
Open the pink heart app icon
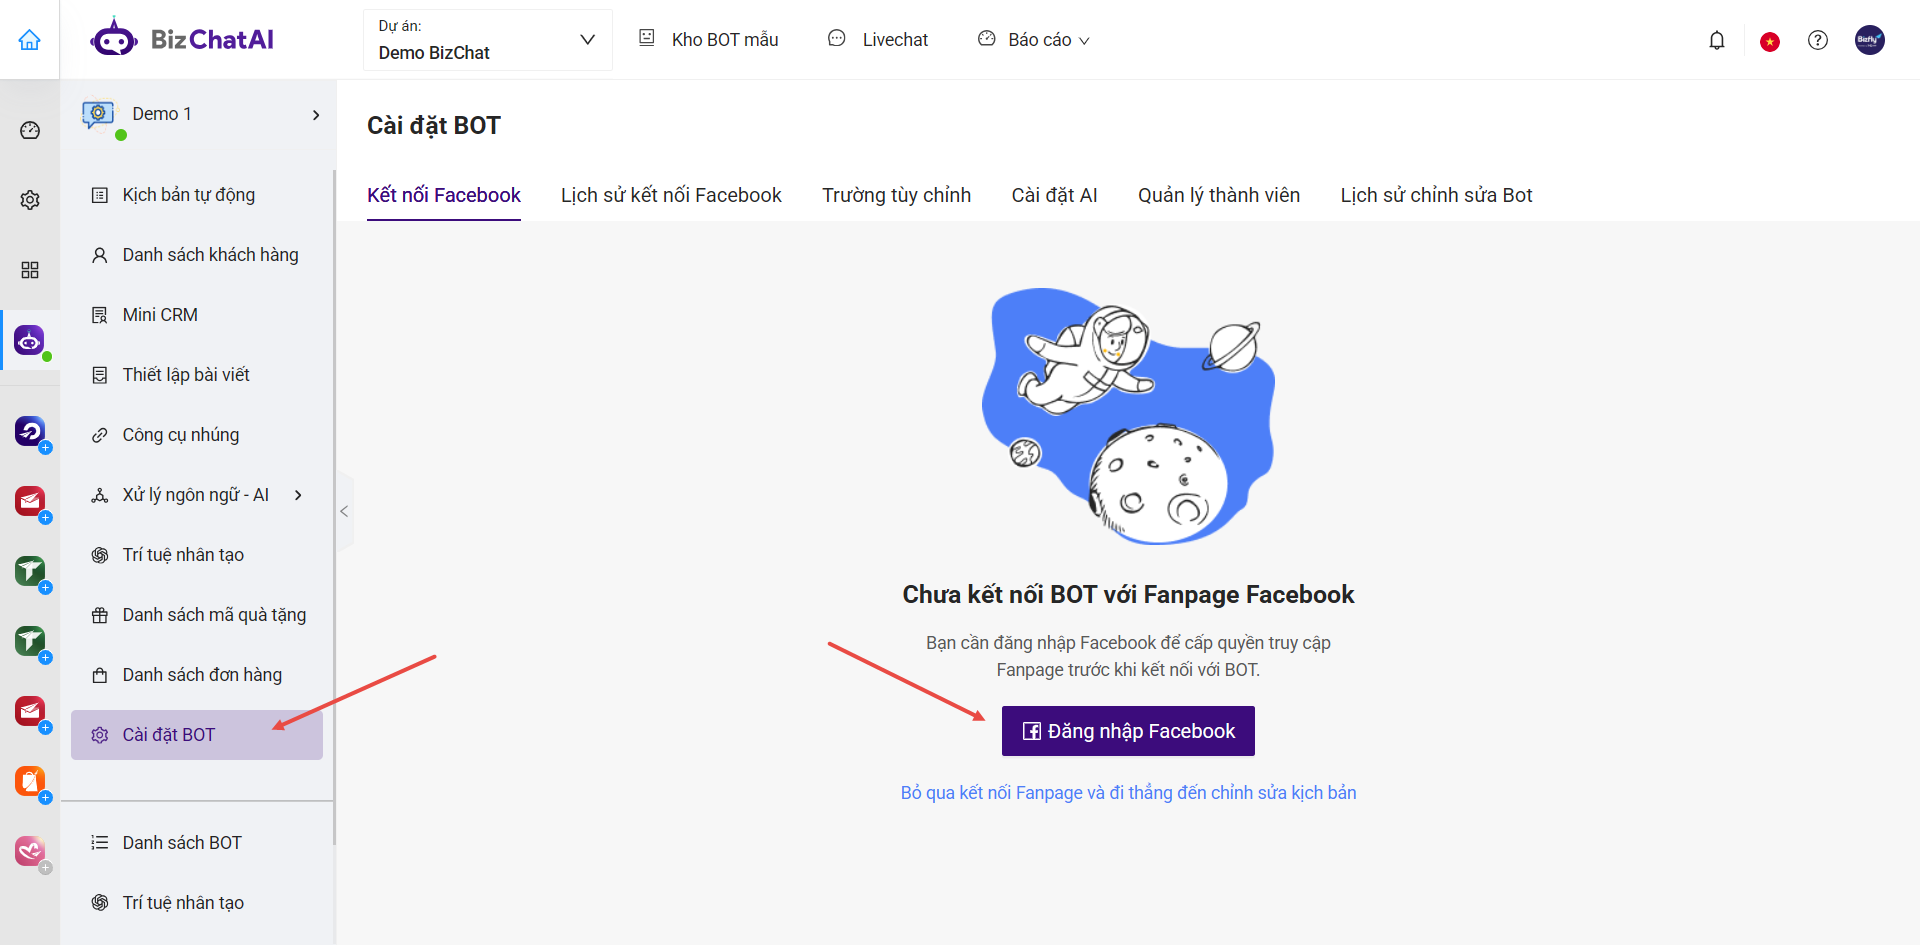30,851
